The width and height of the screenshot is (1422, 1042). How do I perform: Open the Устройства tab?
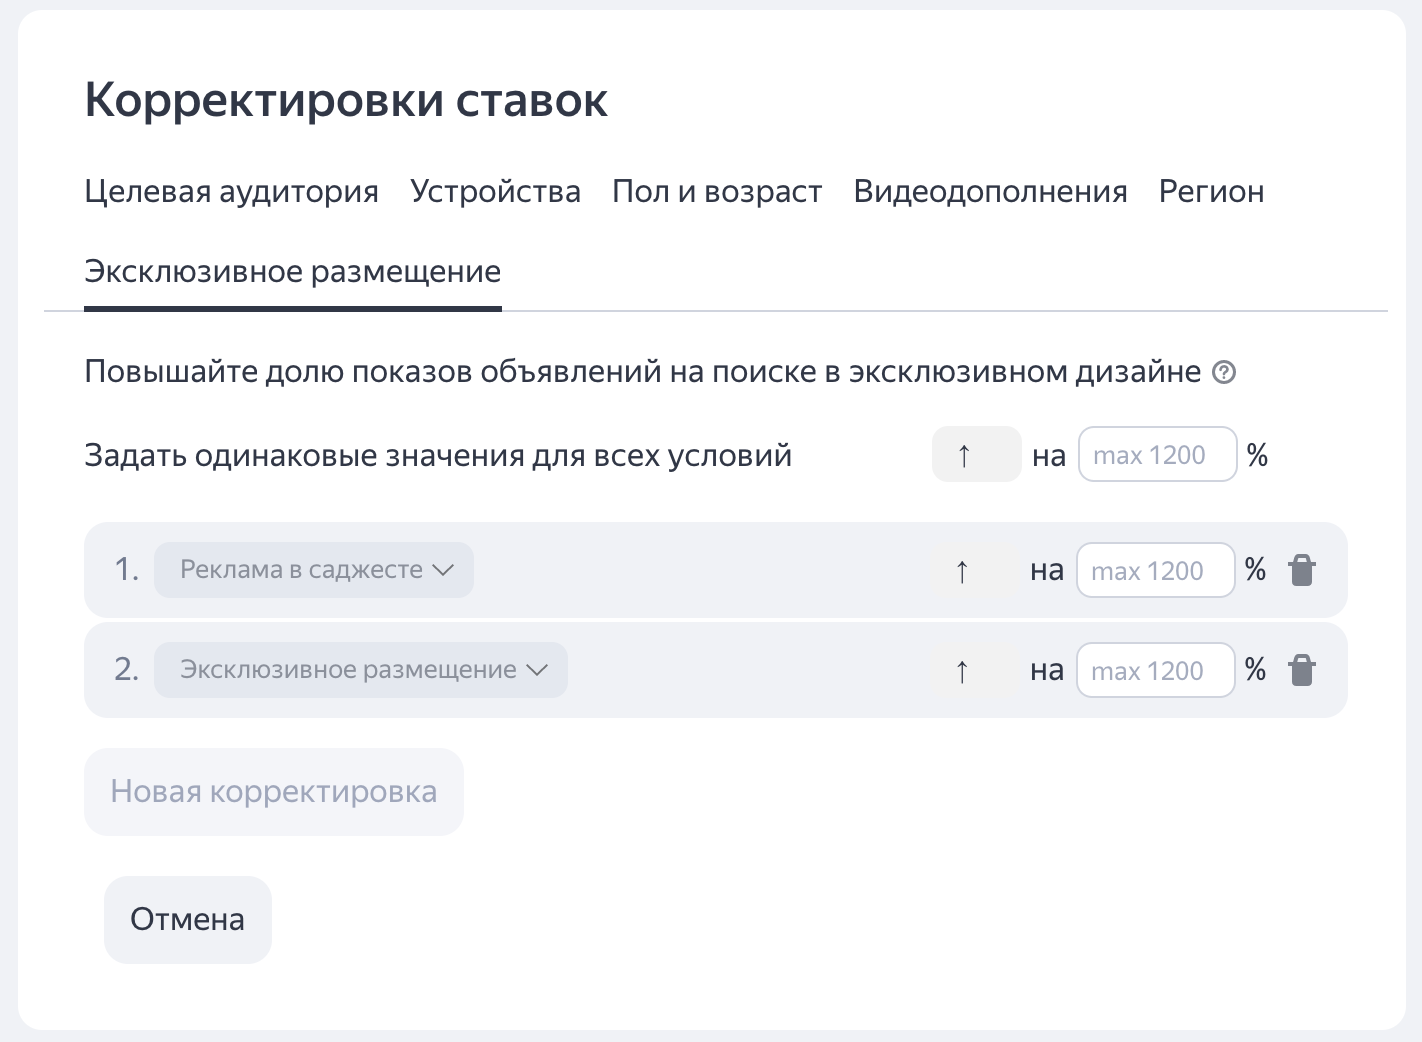tap(495, 191)
